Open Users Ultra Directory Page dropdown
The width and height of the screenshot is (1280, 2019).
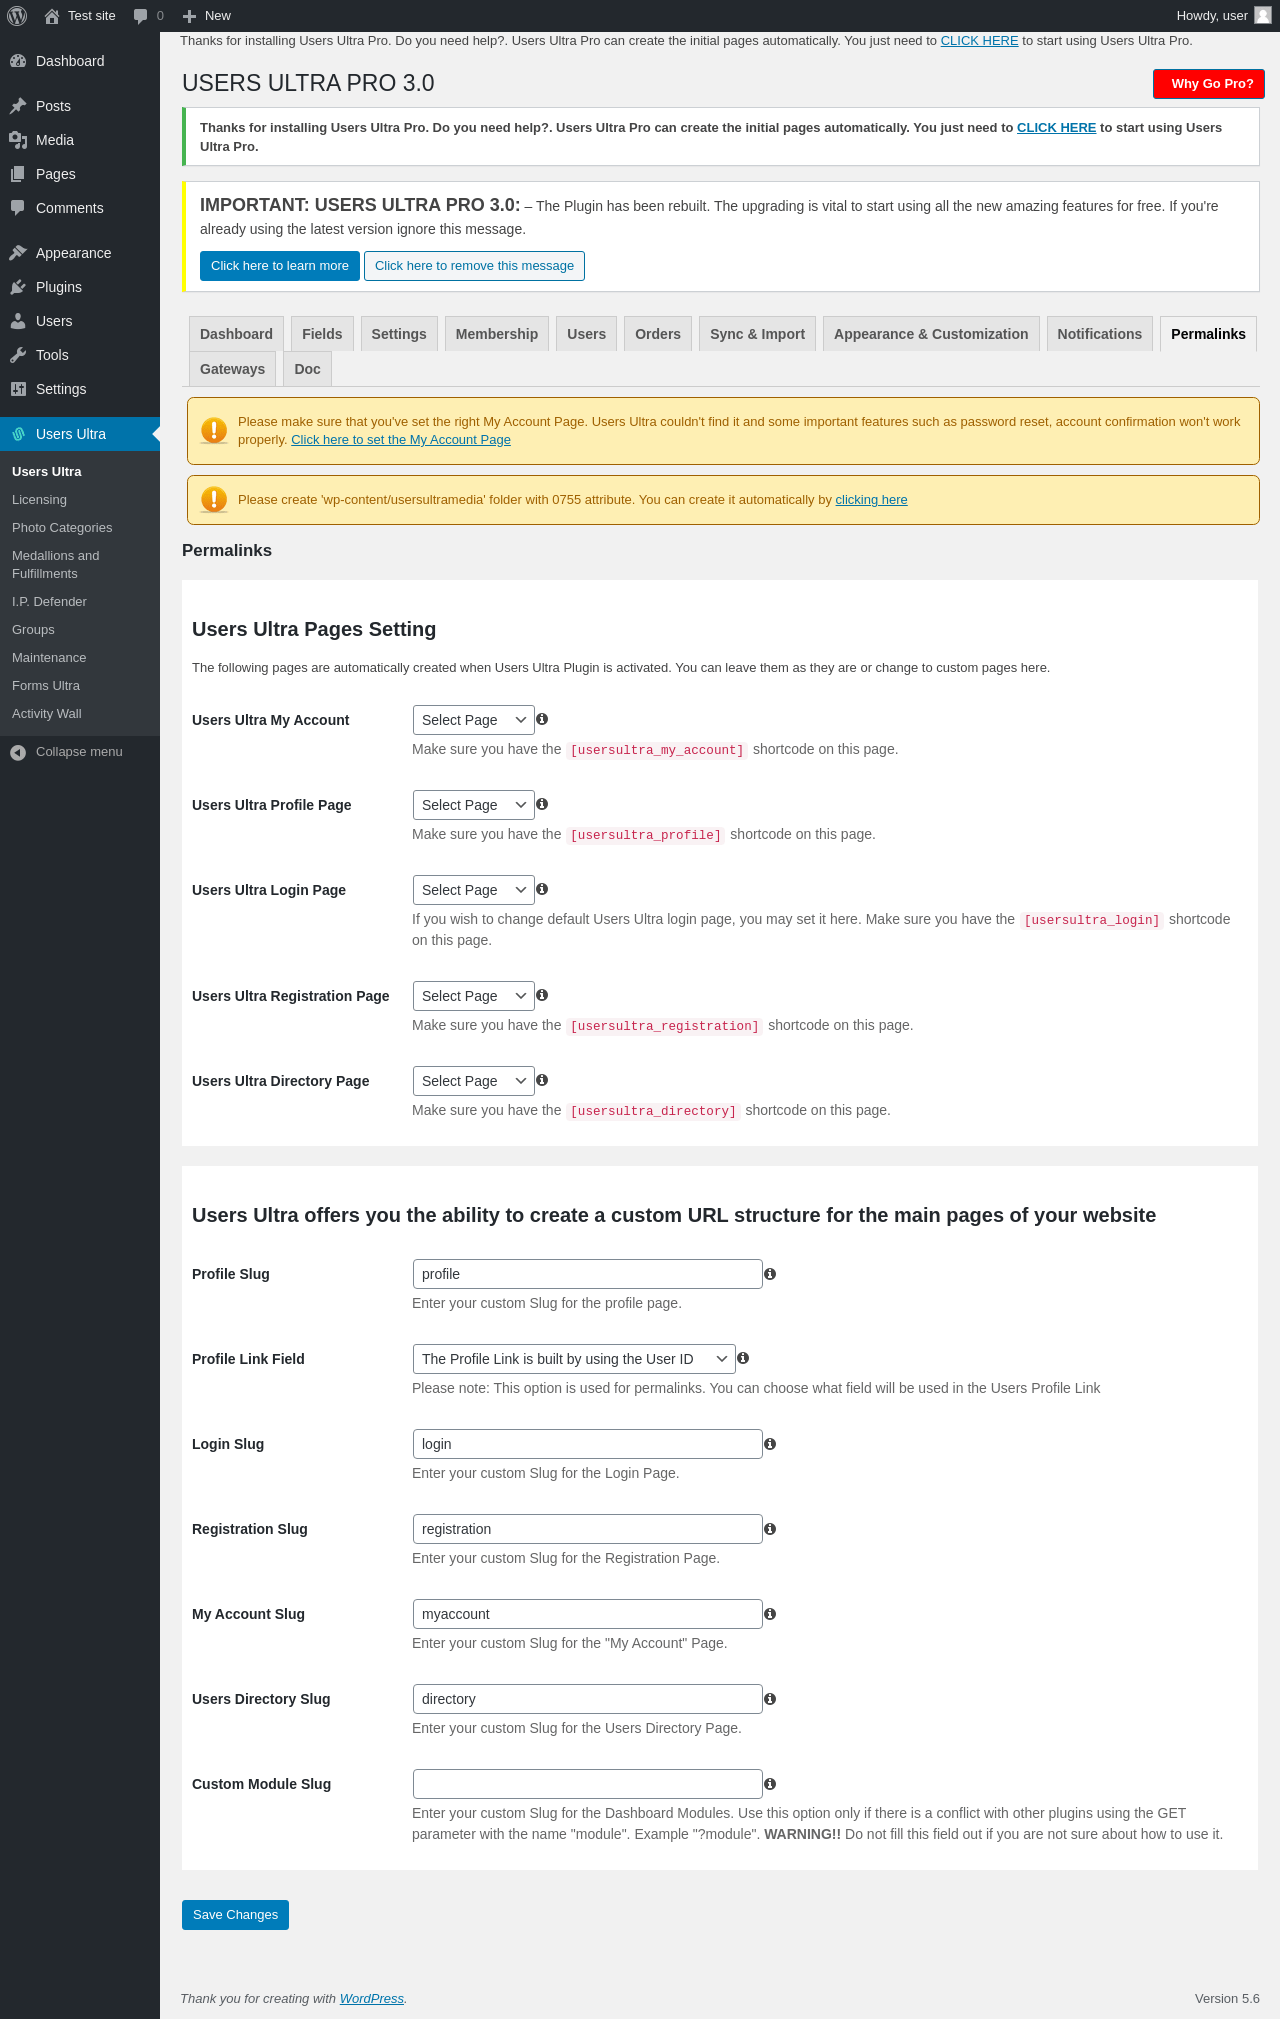[x=474, y=1081]
